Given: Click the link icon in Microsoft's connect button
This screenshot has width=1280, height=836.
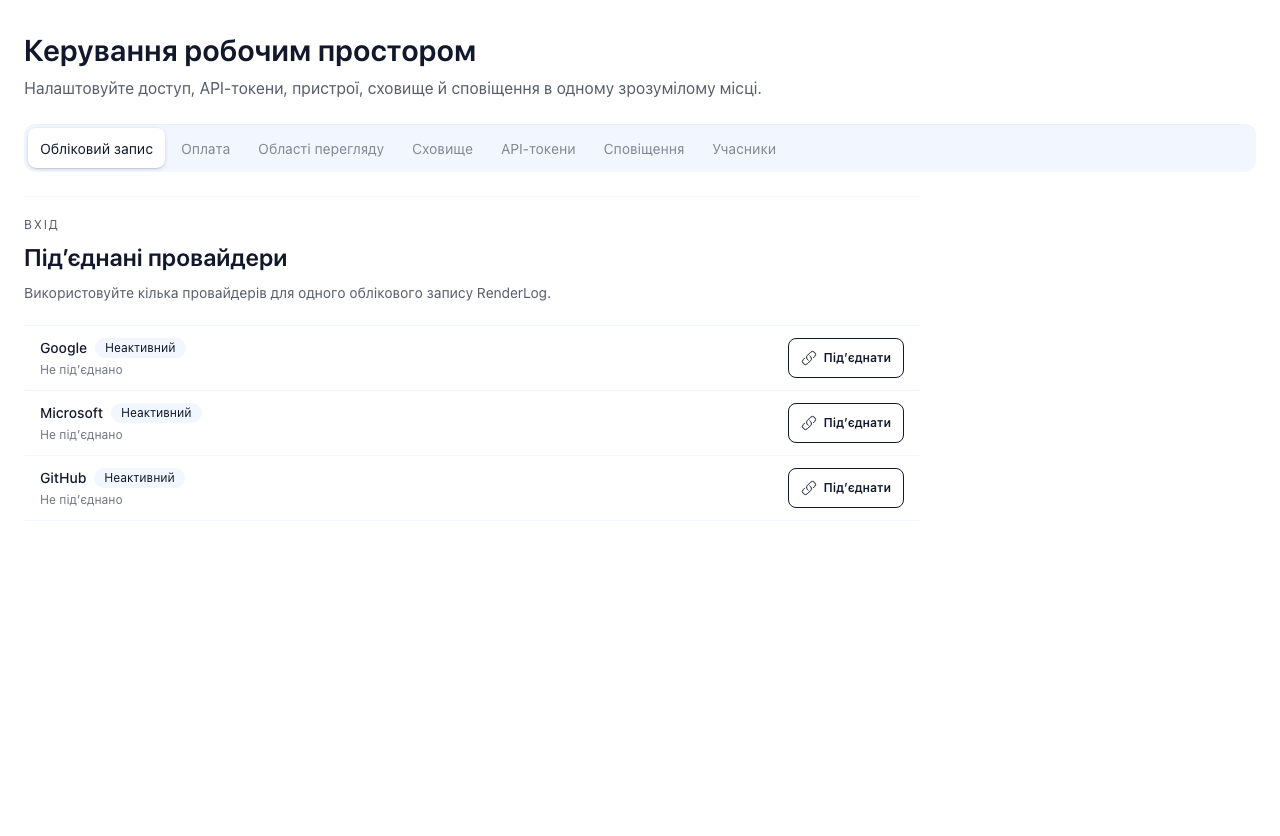Looking at the screenshot, I should point(809,423).
